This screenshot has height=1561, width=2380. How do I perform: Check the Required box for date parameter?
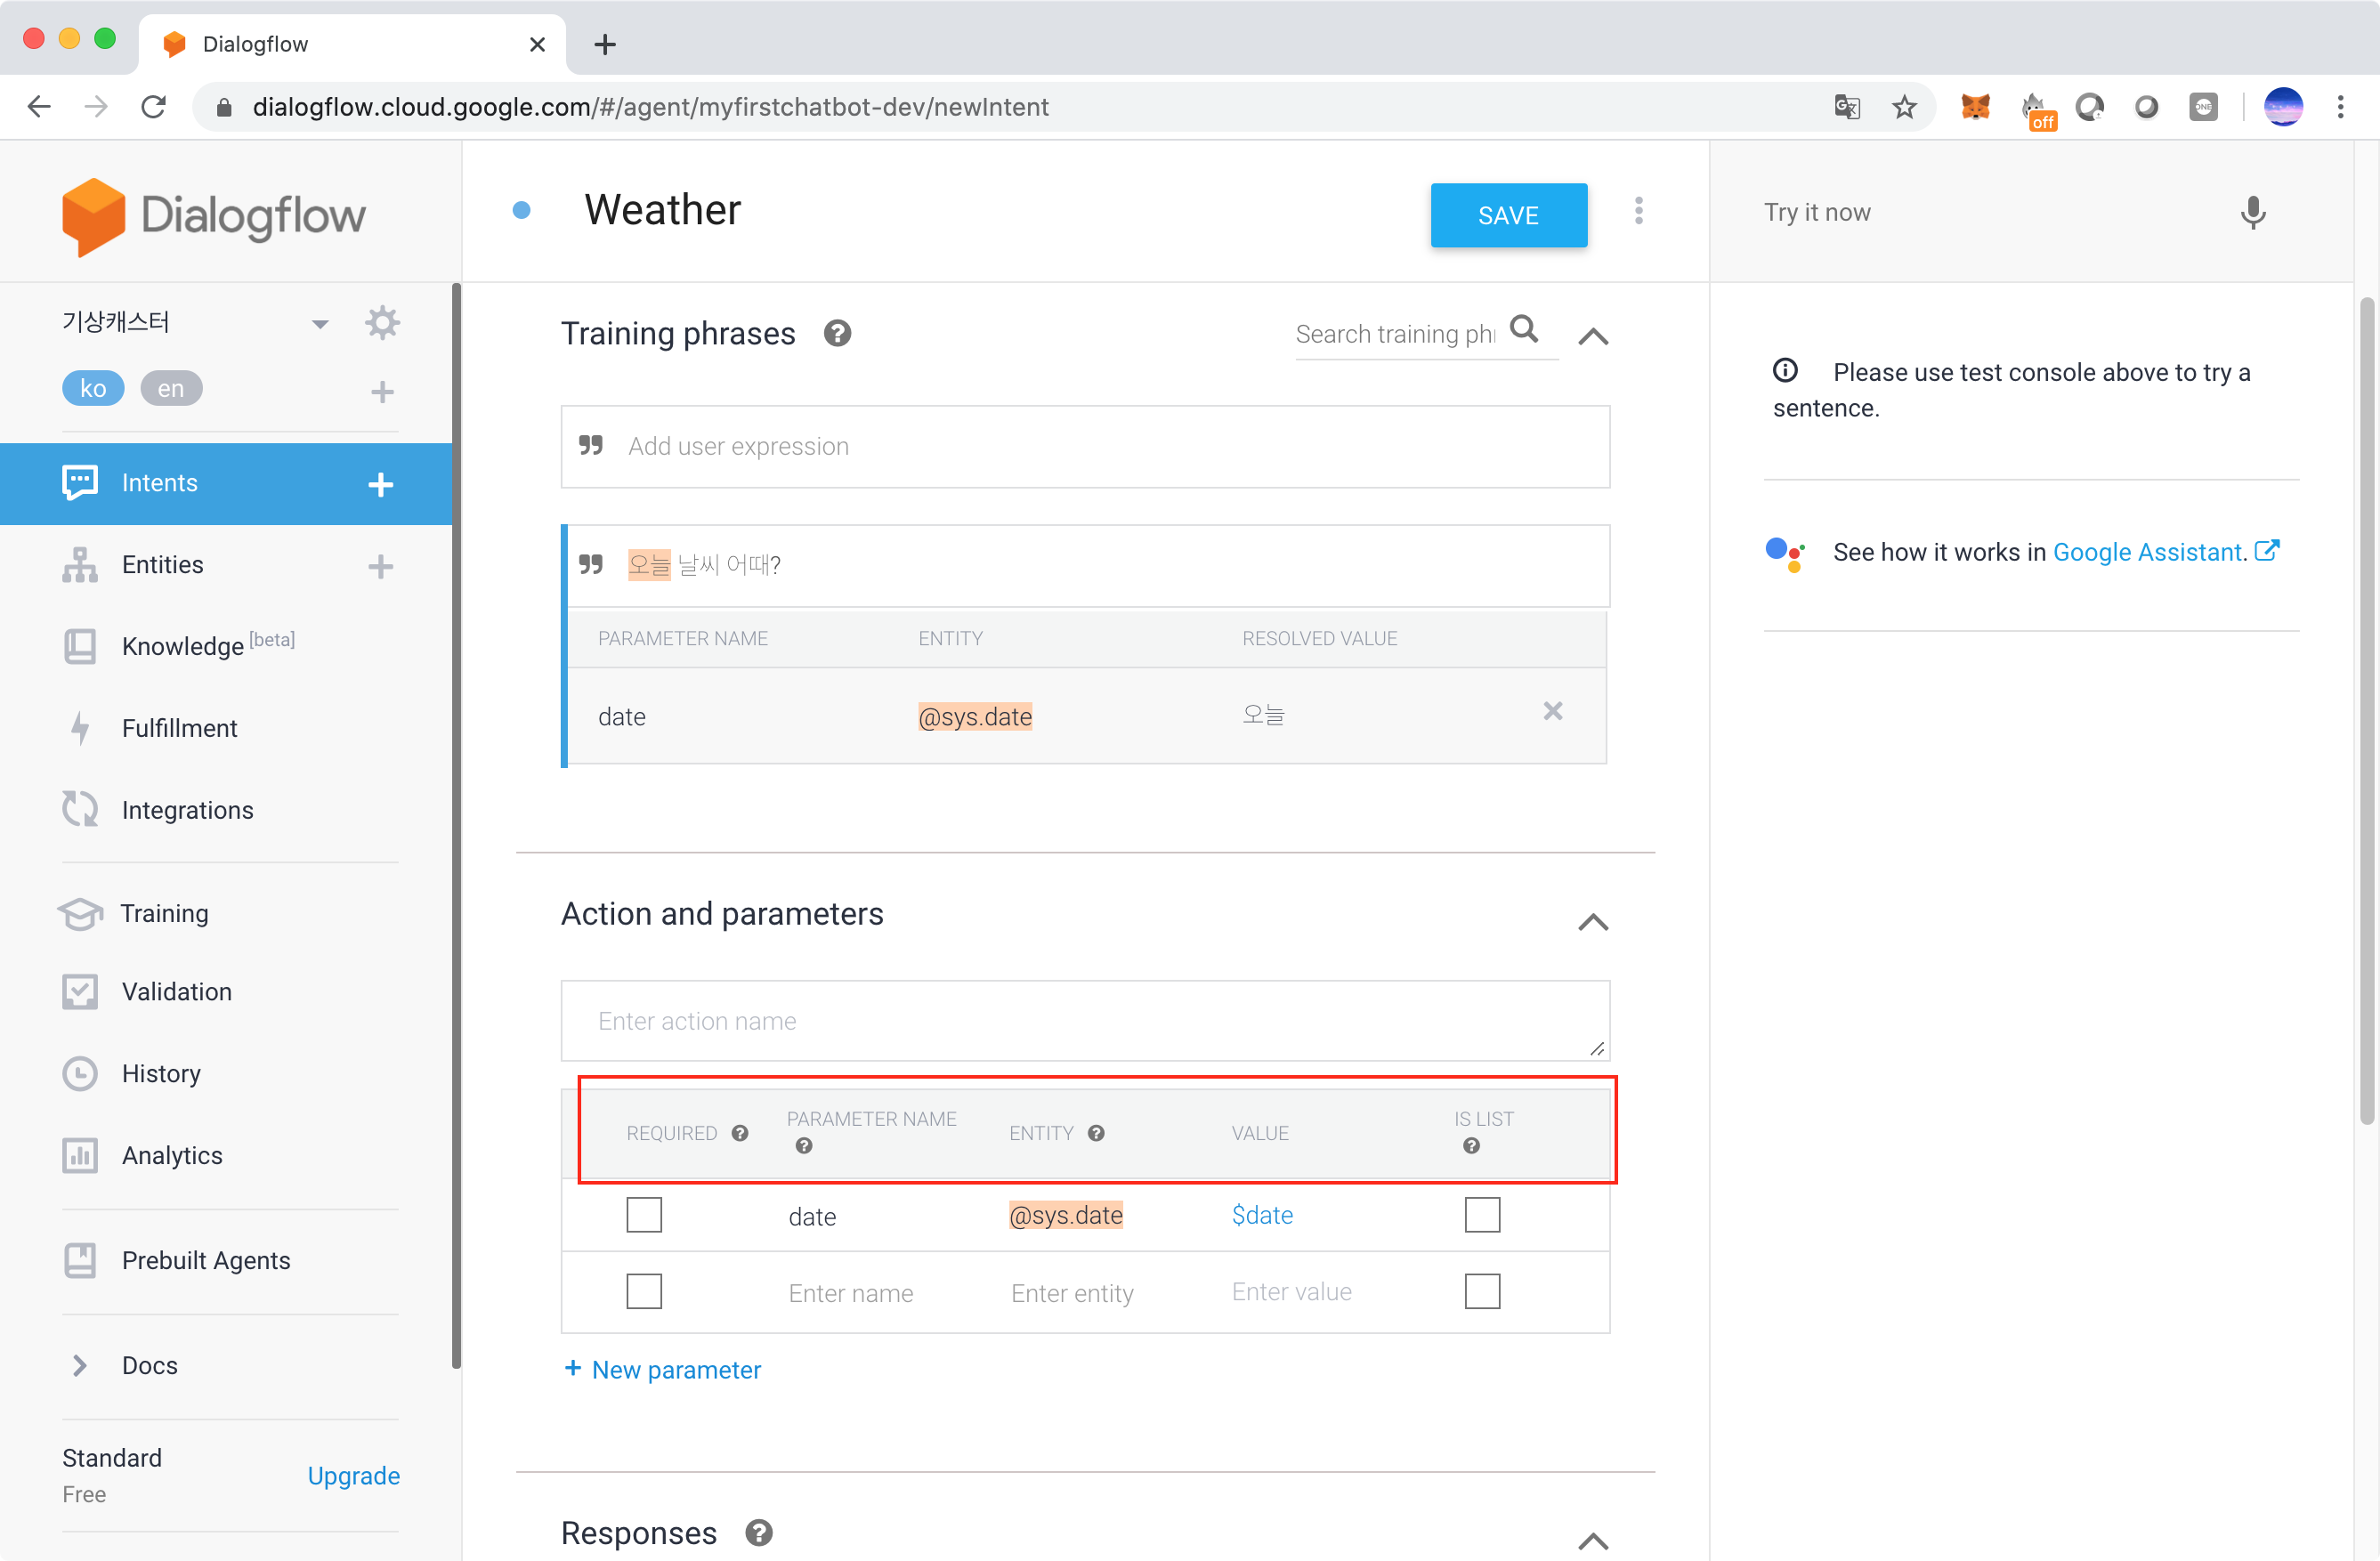[x=644, y=1215]
